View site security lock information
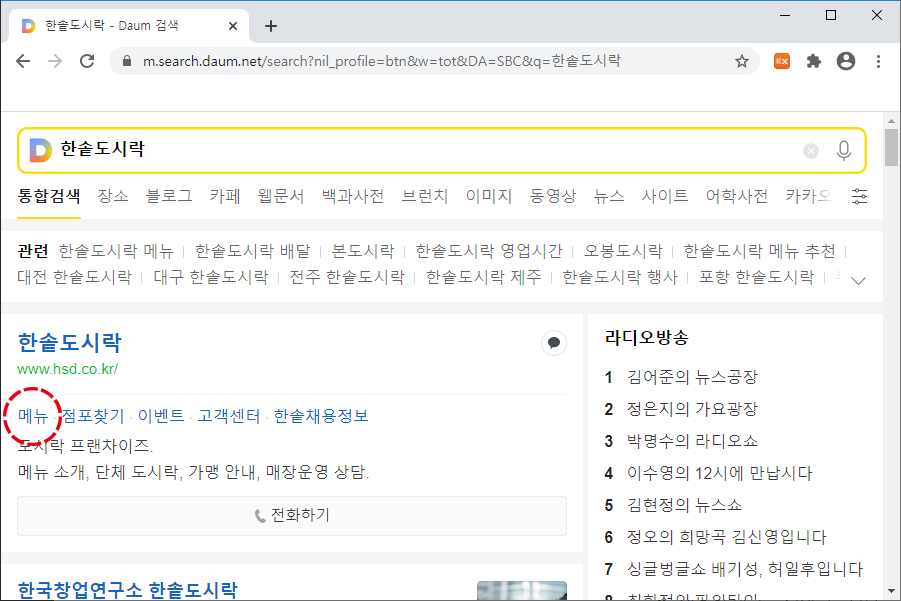Screen dimensions: 901x601 (x=128, y=61)
